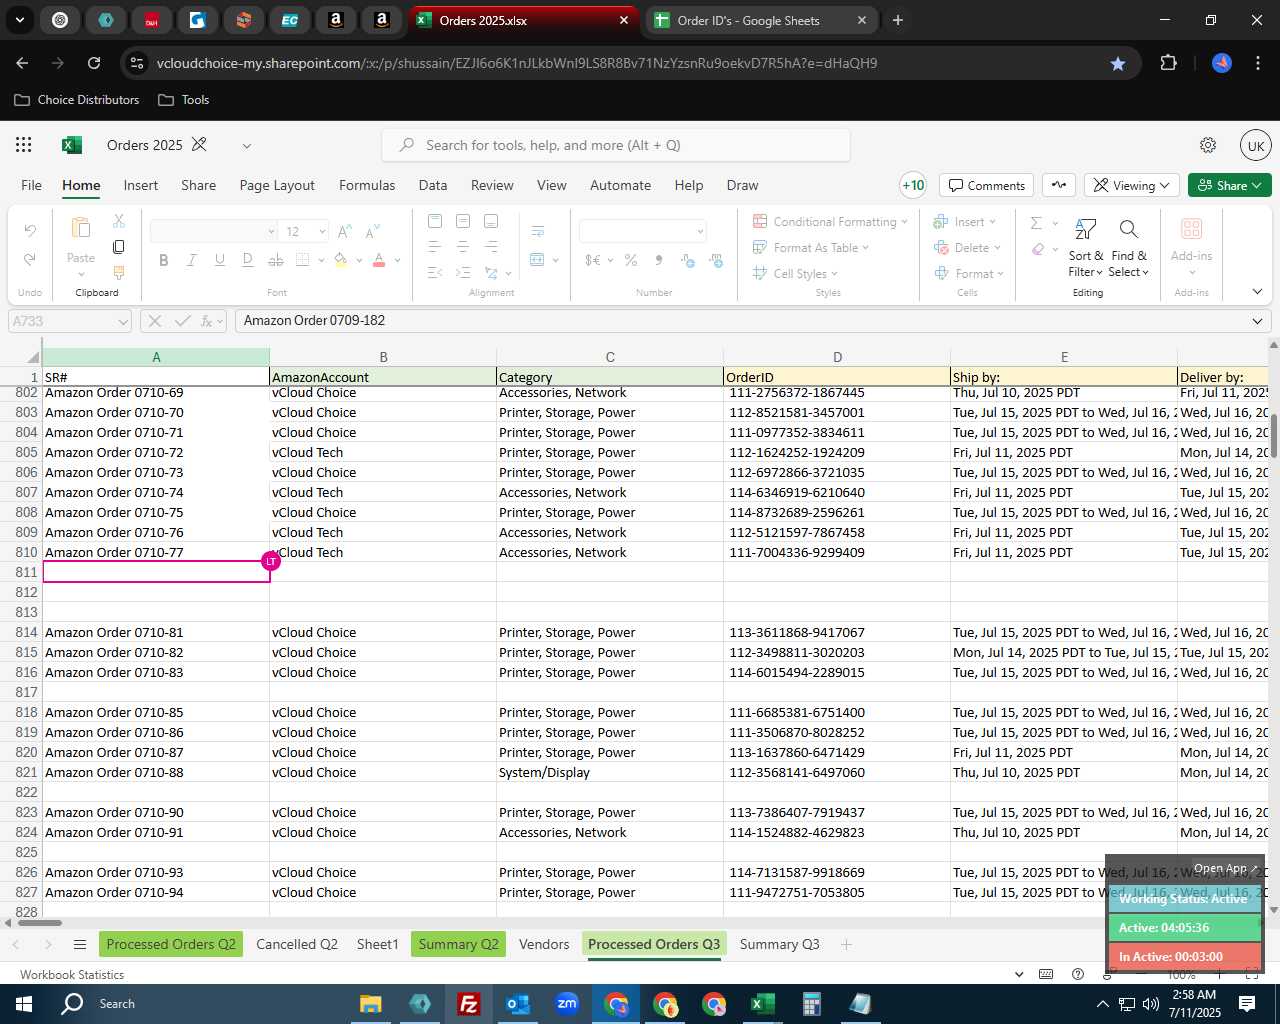Switch to the Insert ribbon tab
The height and width of the screenshot is (1024, 1280).
click(141, 185)
